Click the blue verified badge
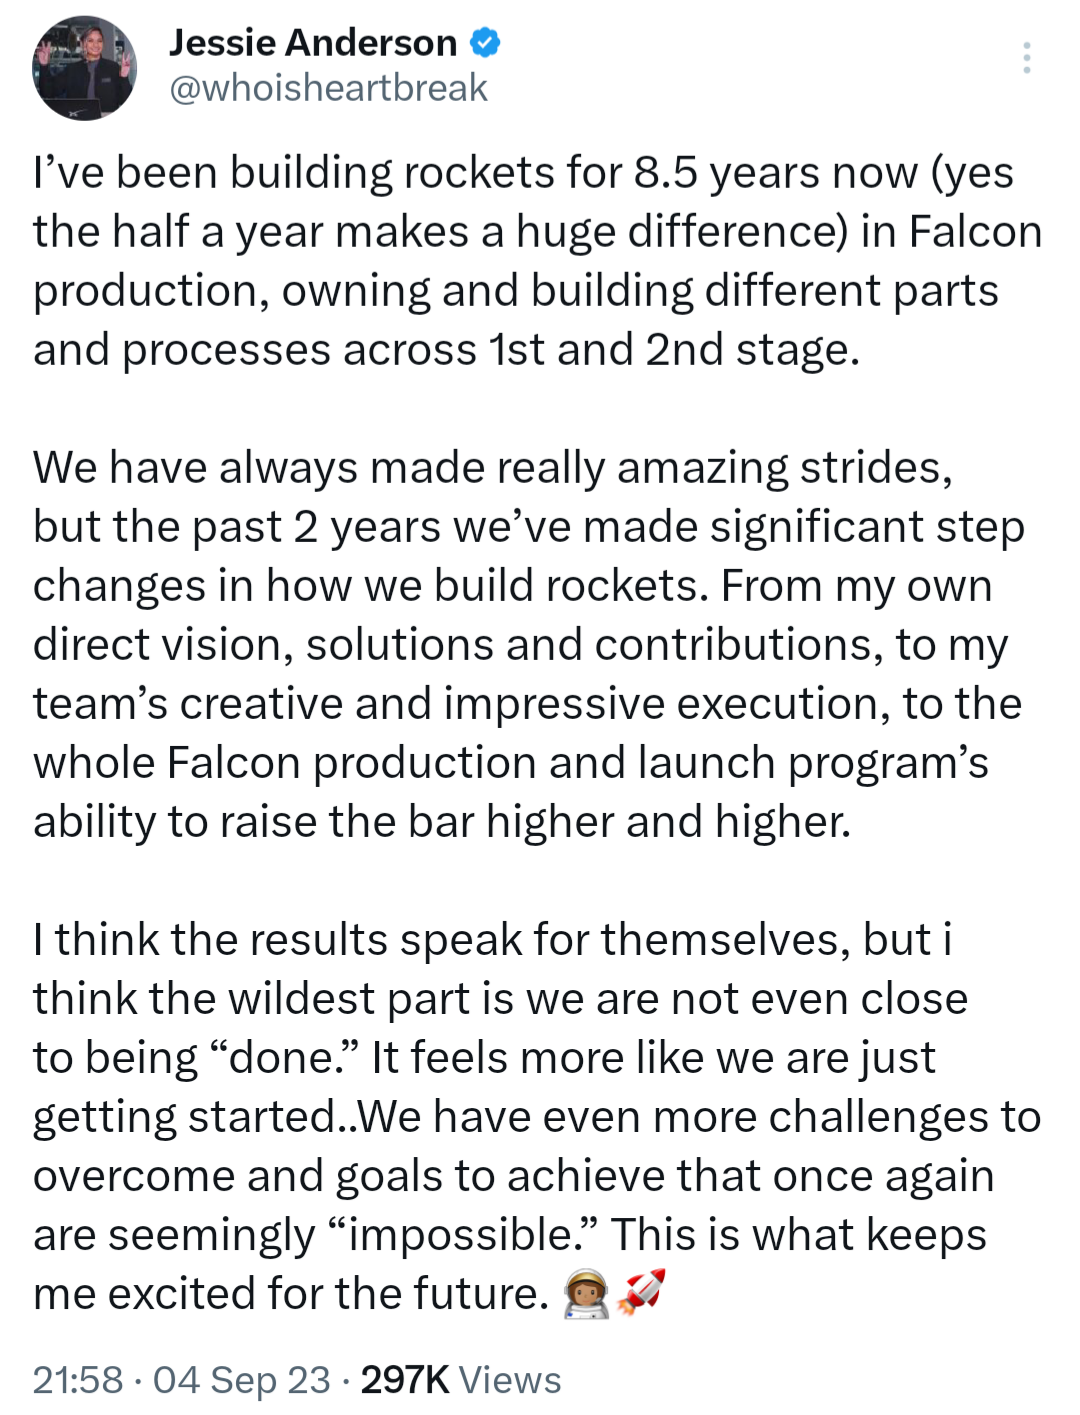 pos(486,43)
